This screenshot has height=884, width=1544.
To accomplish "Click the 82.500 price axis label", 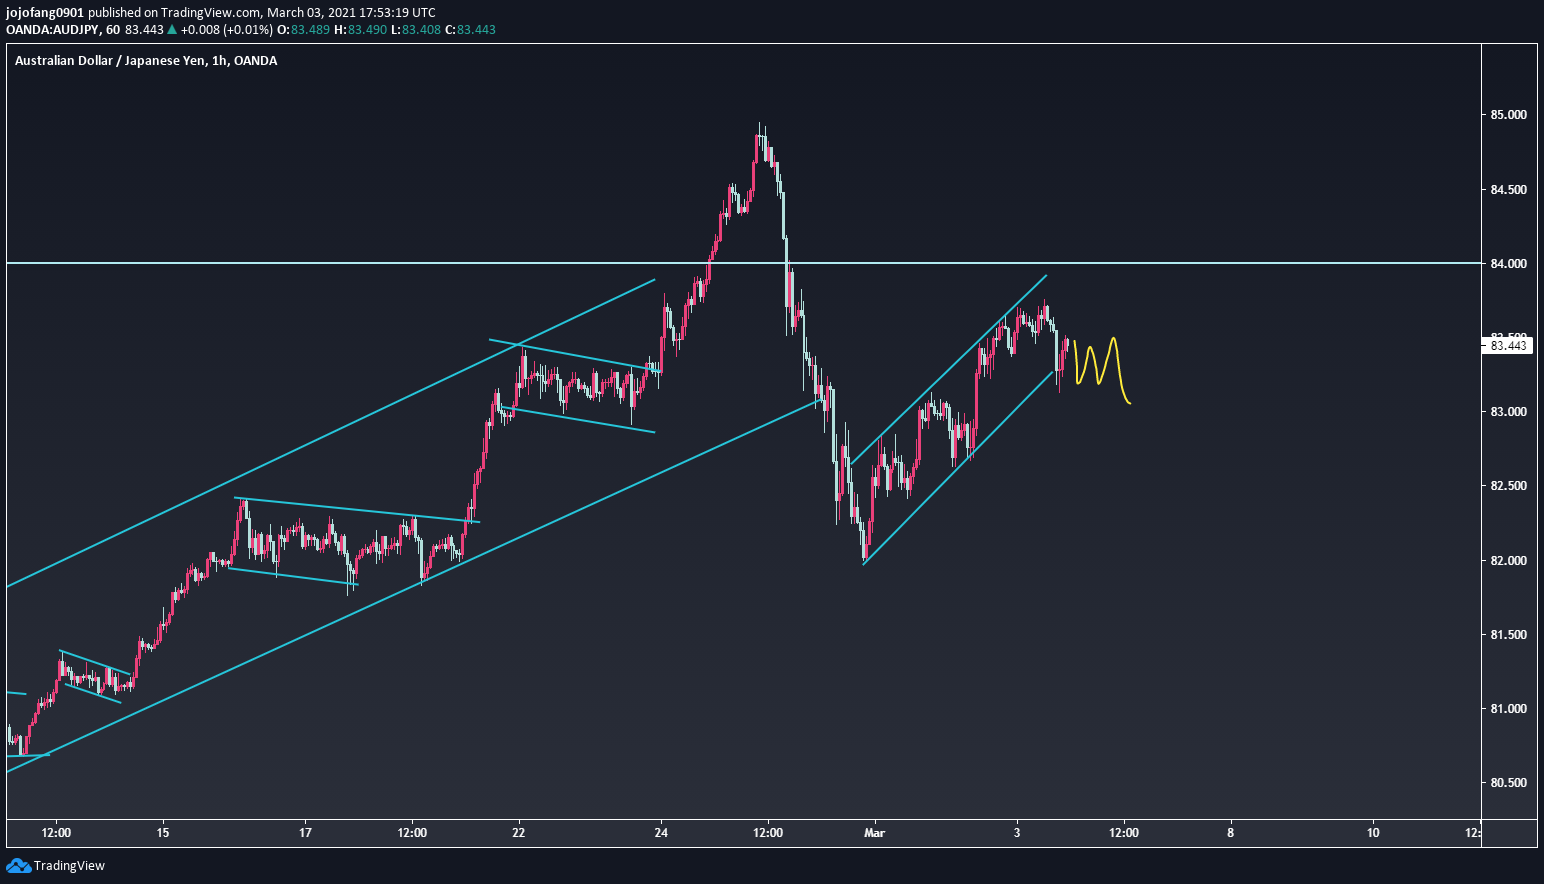I will click(1508, 486).
